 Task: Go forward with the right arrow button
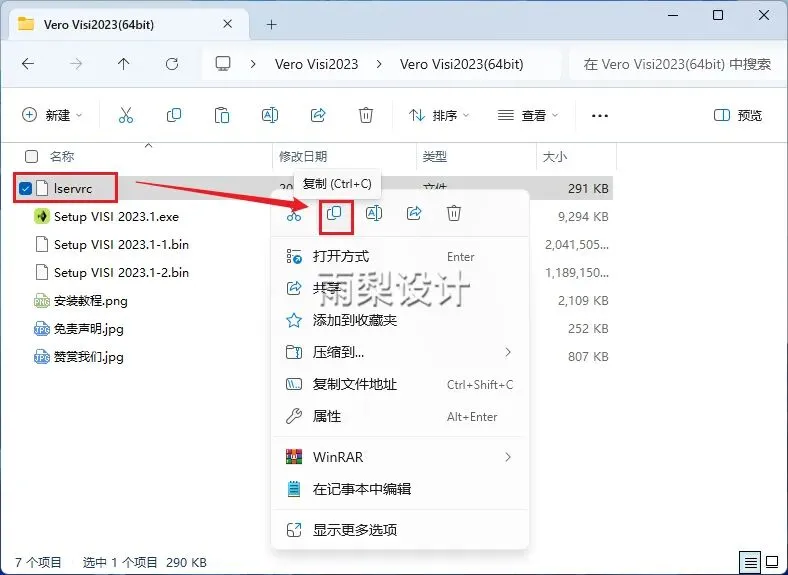[76, 64]
